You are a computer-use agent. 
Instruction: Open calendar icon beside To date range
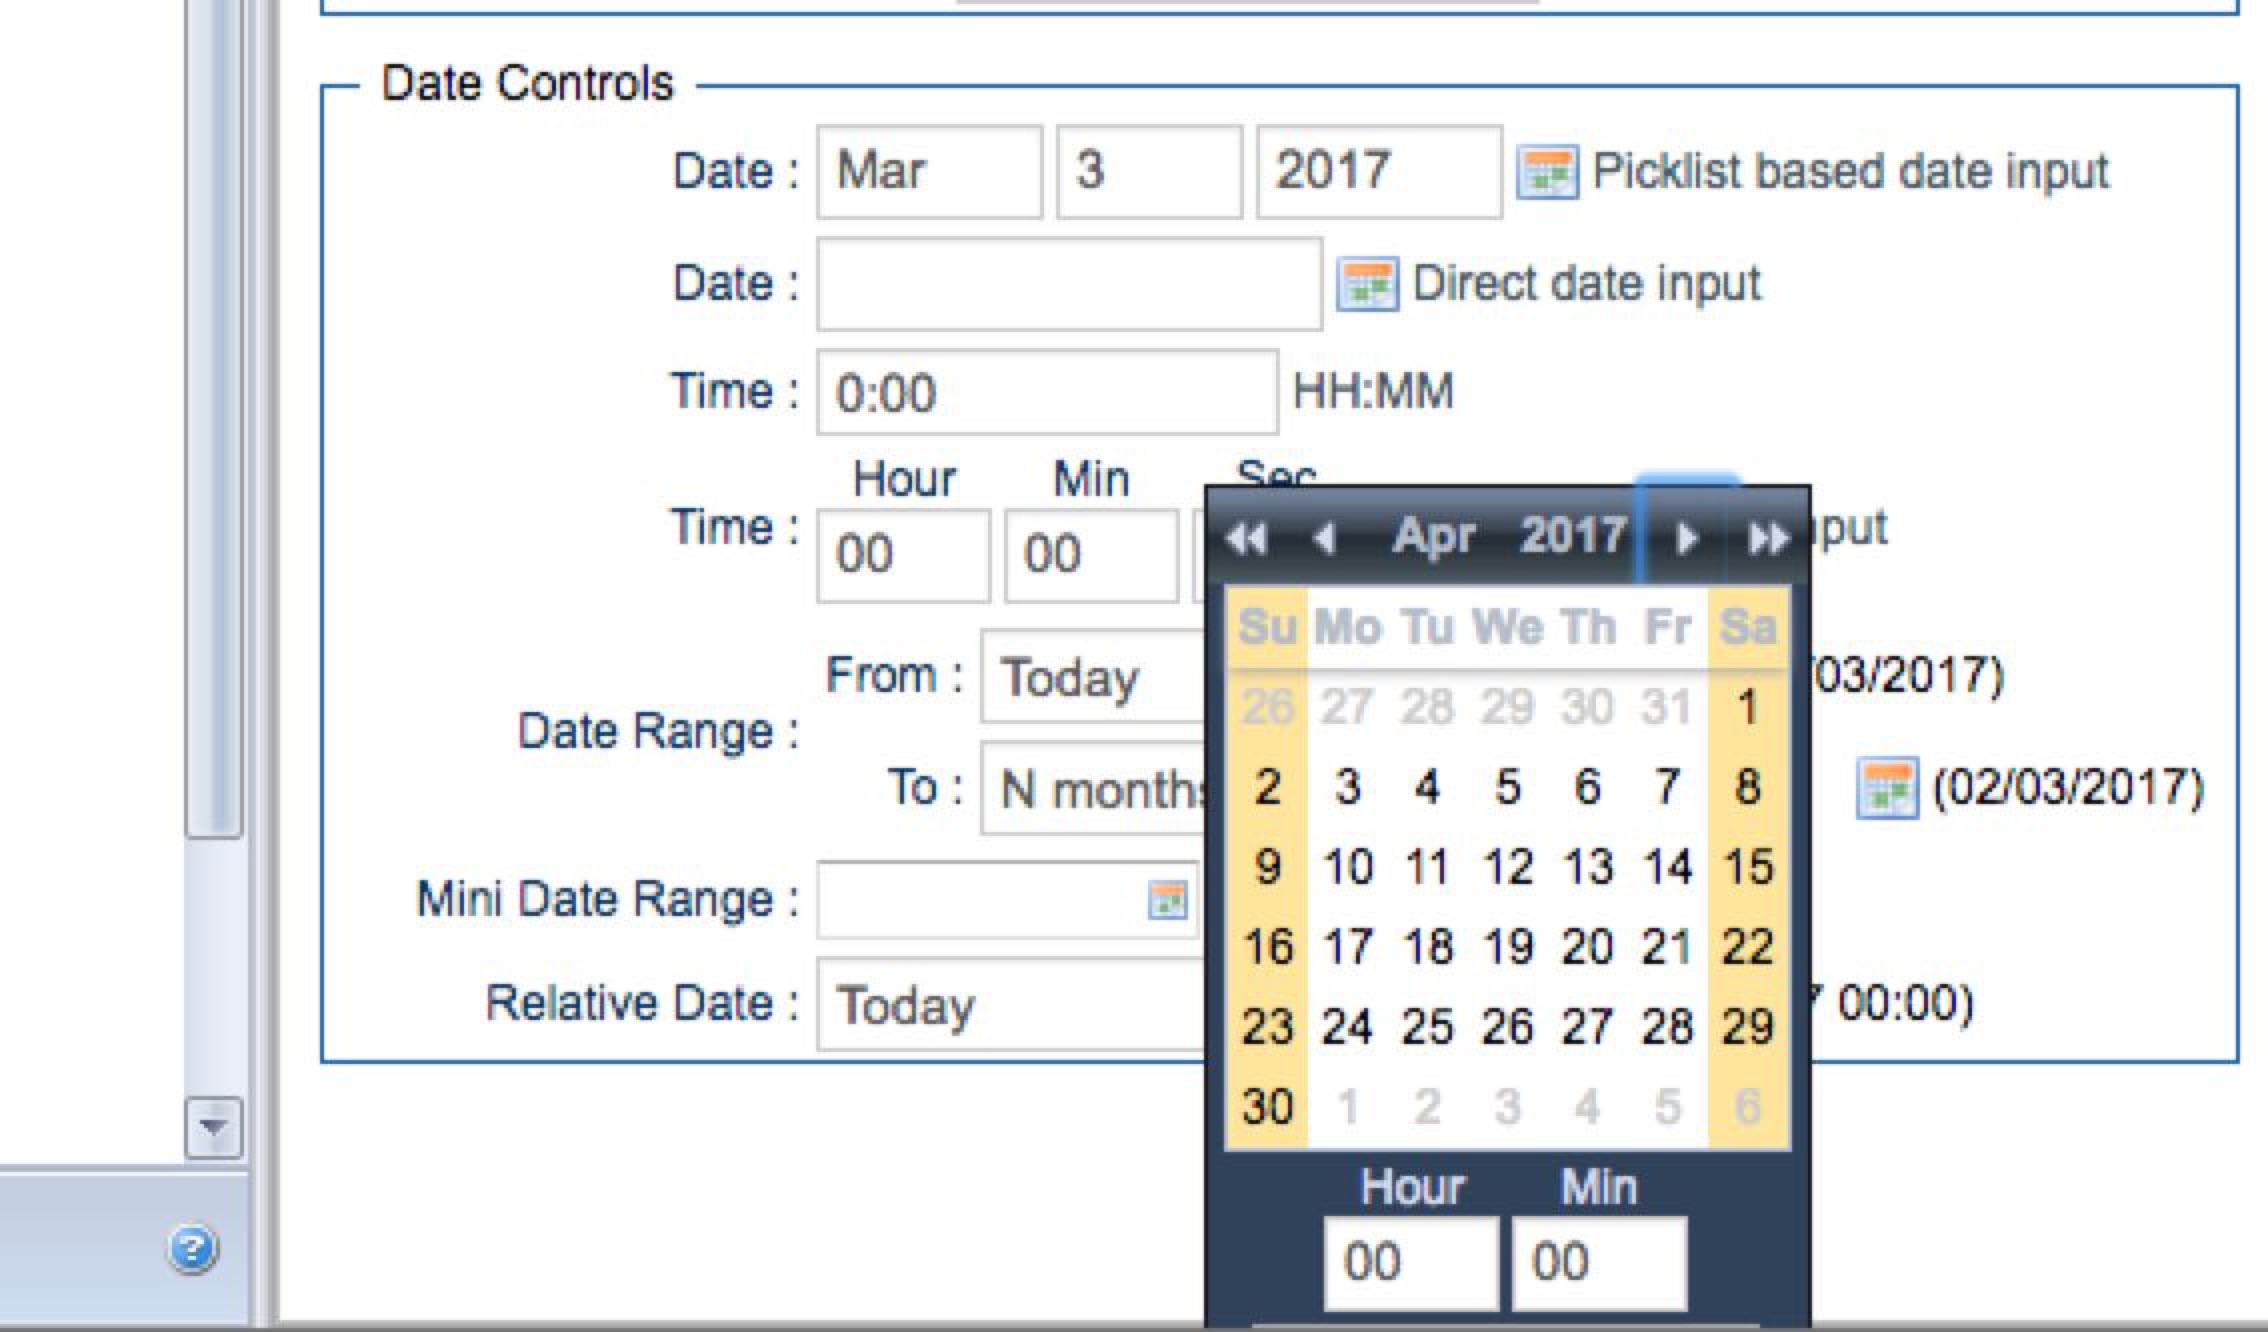click(1886, 788)
